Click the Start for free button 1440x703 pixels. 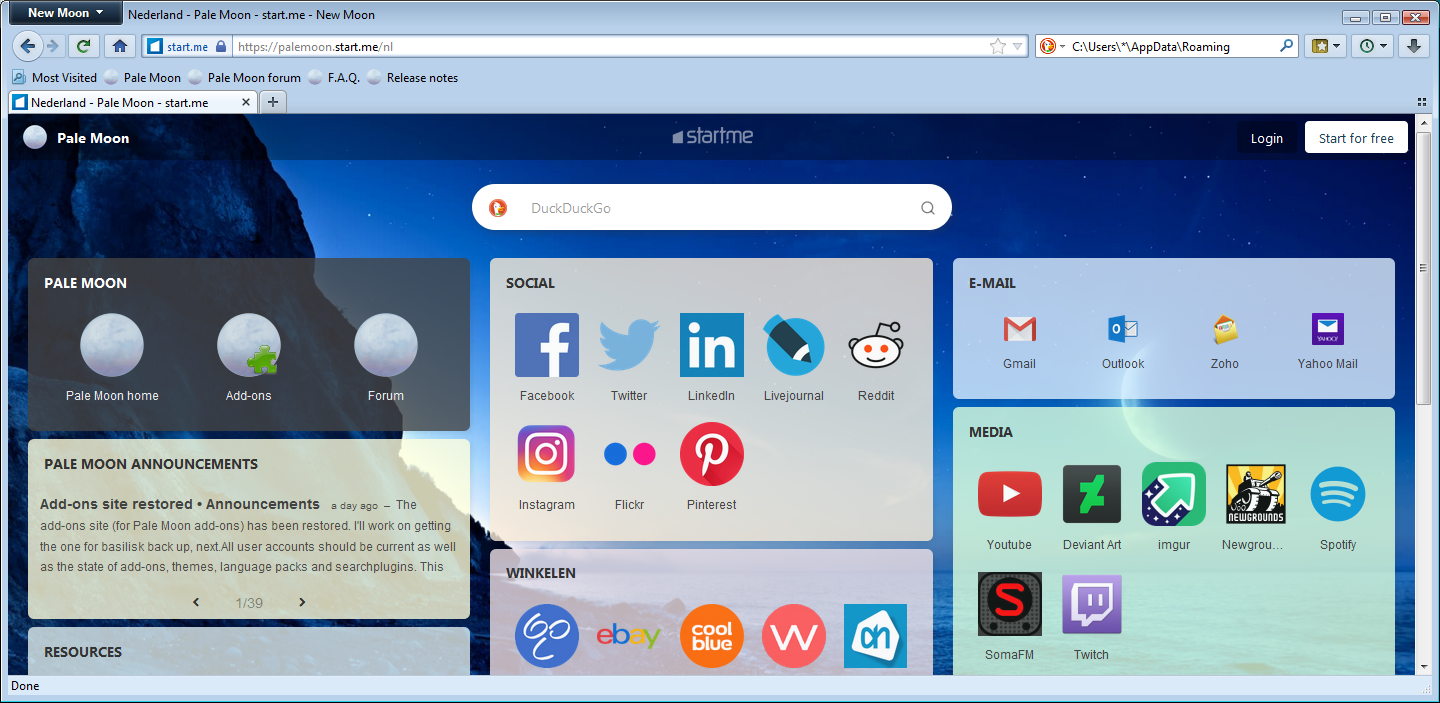[1356, 138]
